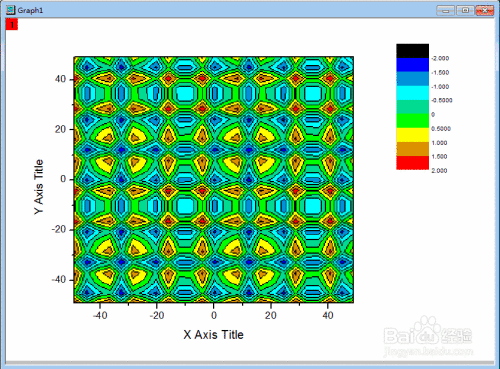Click the contour plot area
Viewport: 500px width, 369px height.
[214, 180]
